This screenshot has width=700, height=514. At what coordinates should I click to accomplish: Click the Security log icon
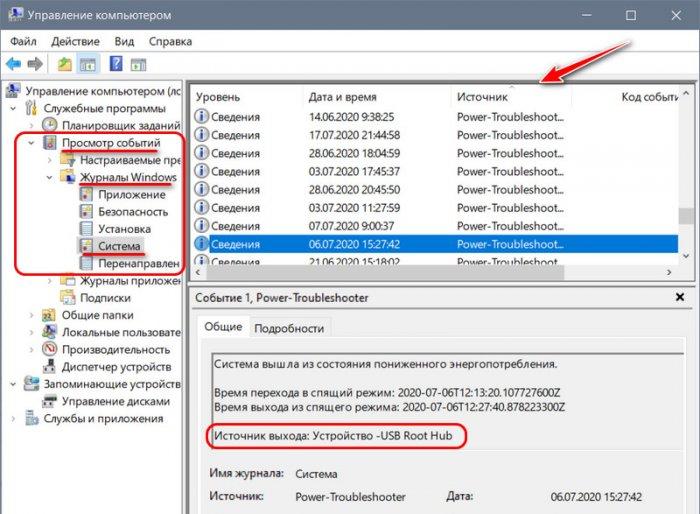coord(86,212)
